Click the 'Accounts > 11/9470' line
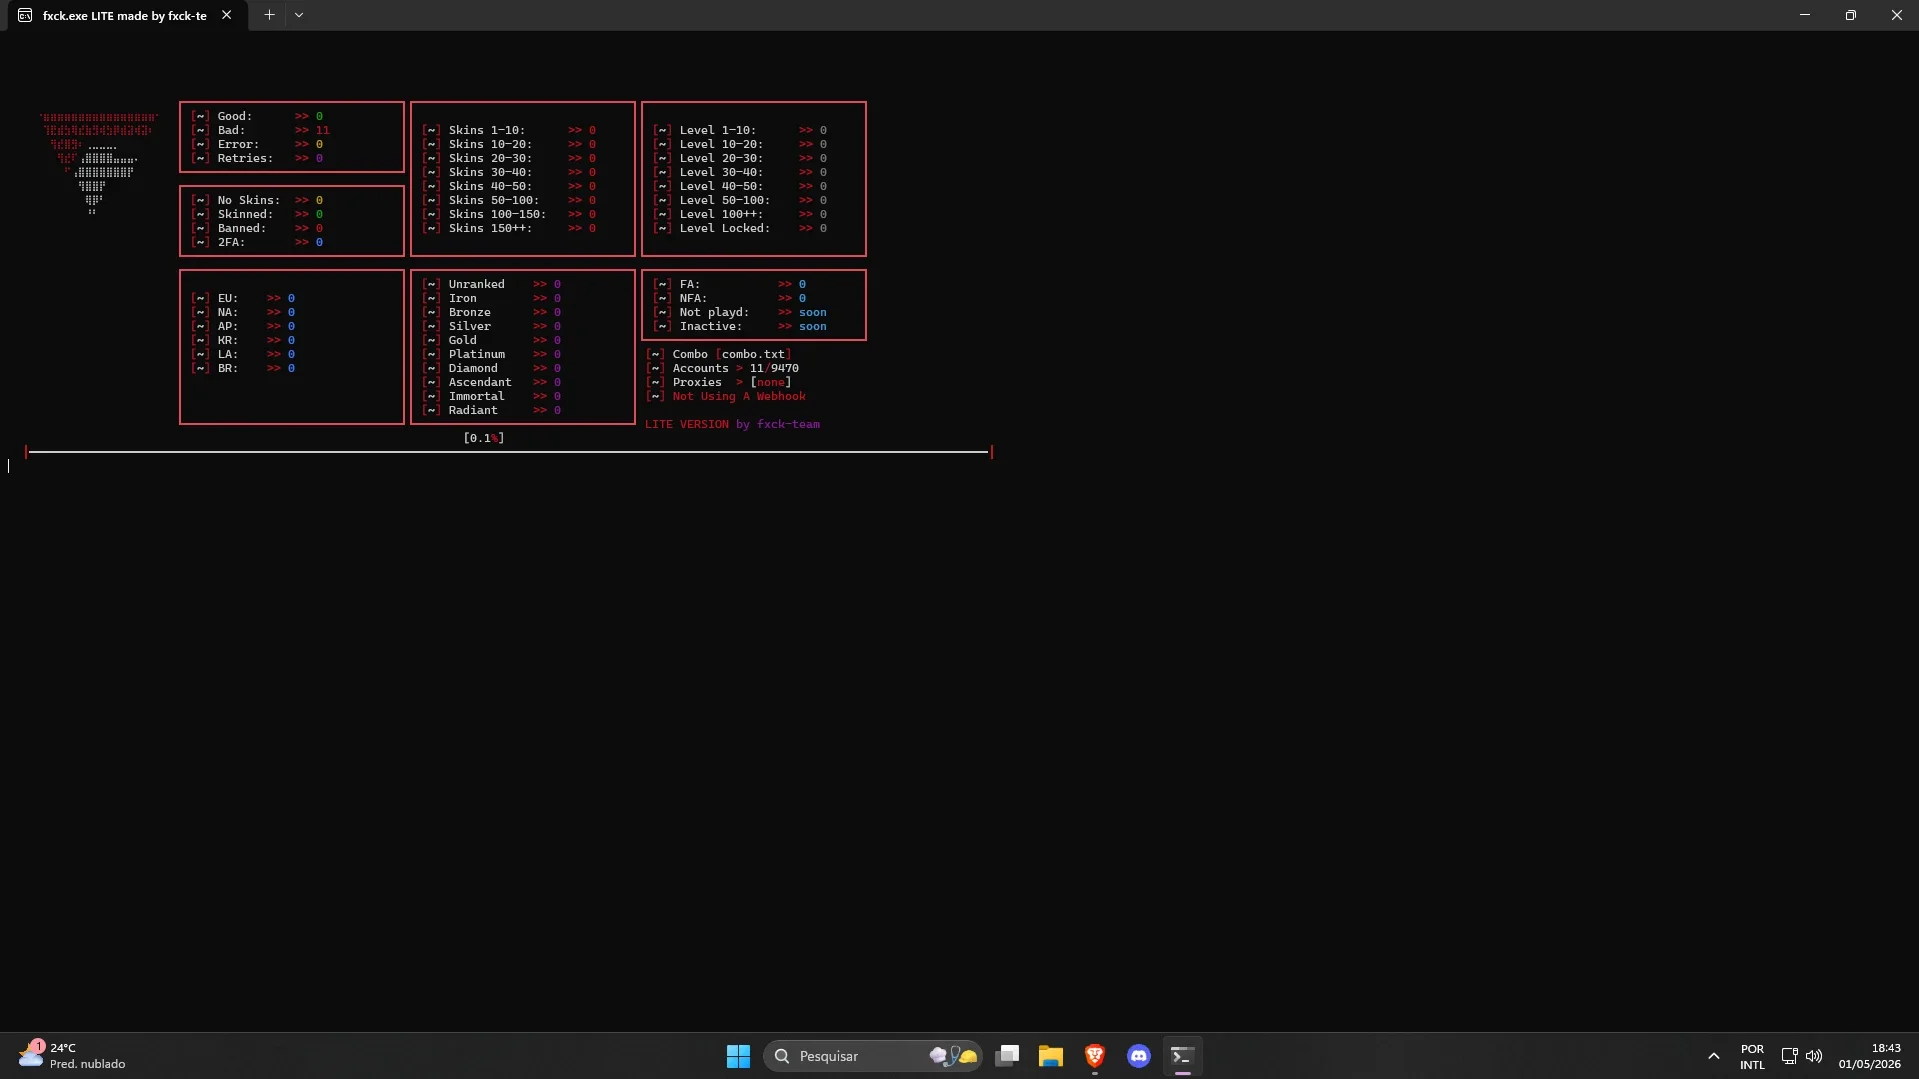The height and width of the screenshot is (1079, 1919). click(722, 368)
